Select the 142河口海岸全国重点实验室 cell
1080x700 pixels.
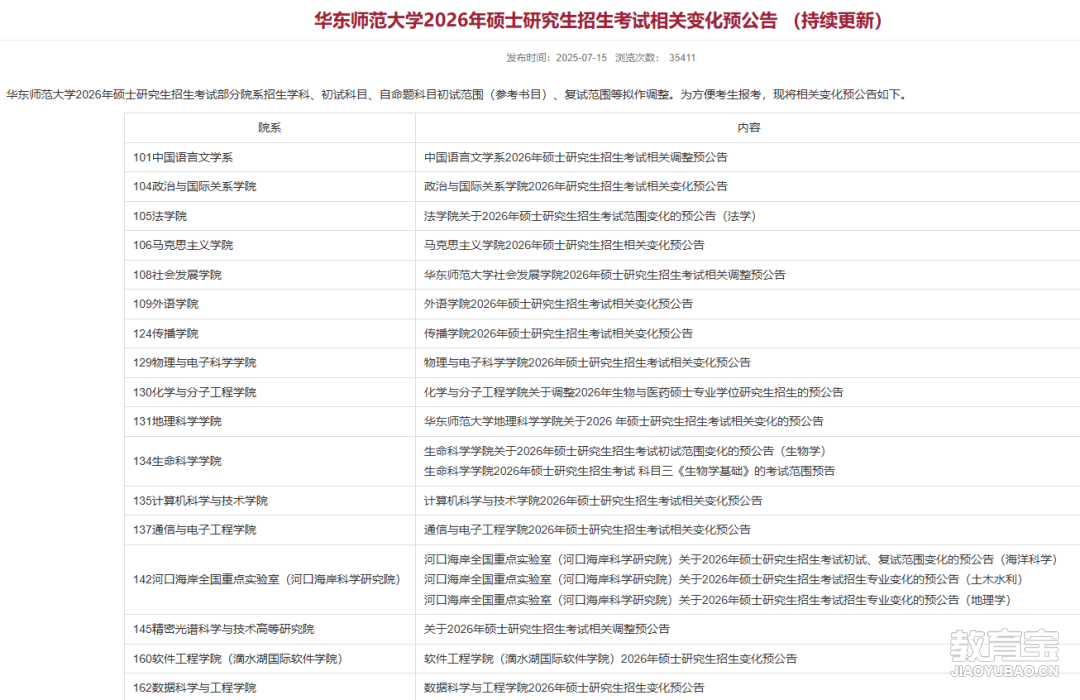(x=269, y=579)
